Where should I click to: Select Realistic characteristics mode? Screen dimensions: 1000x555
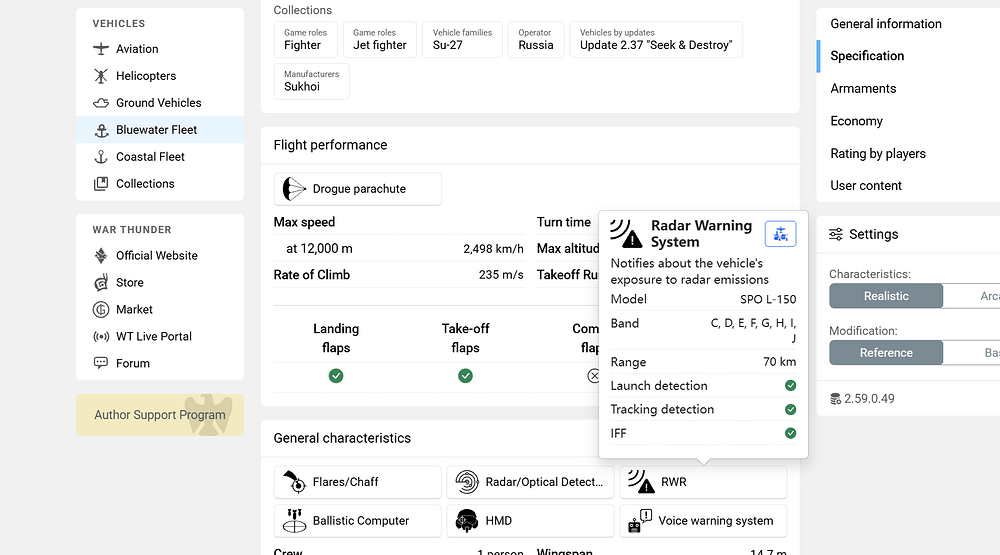(x=886, y=296)
